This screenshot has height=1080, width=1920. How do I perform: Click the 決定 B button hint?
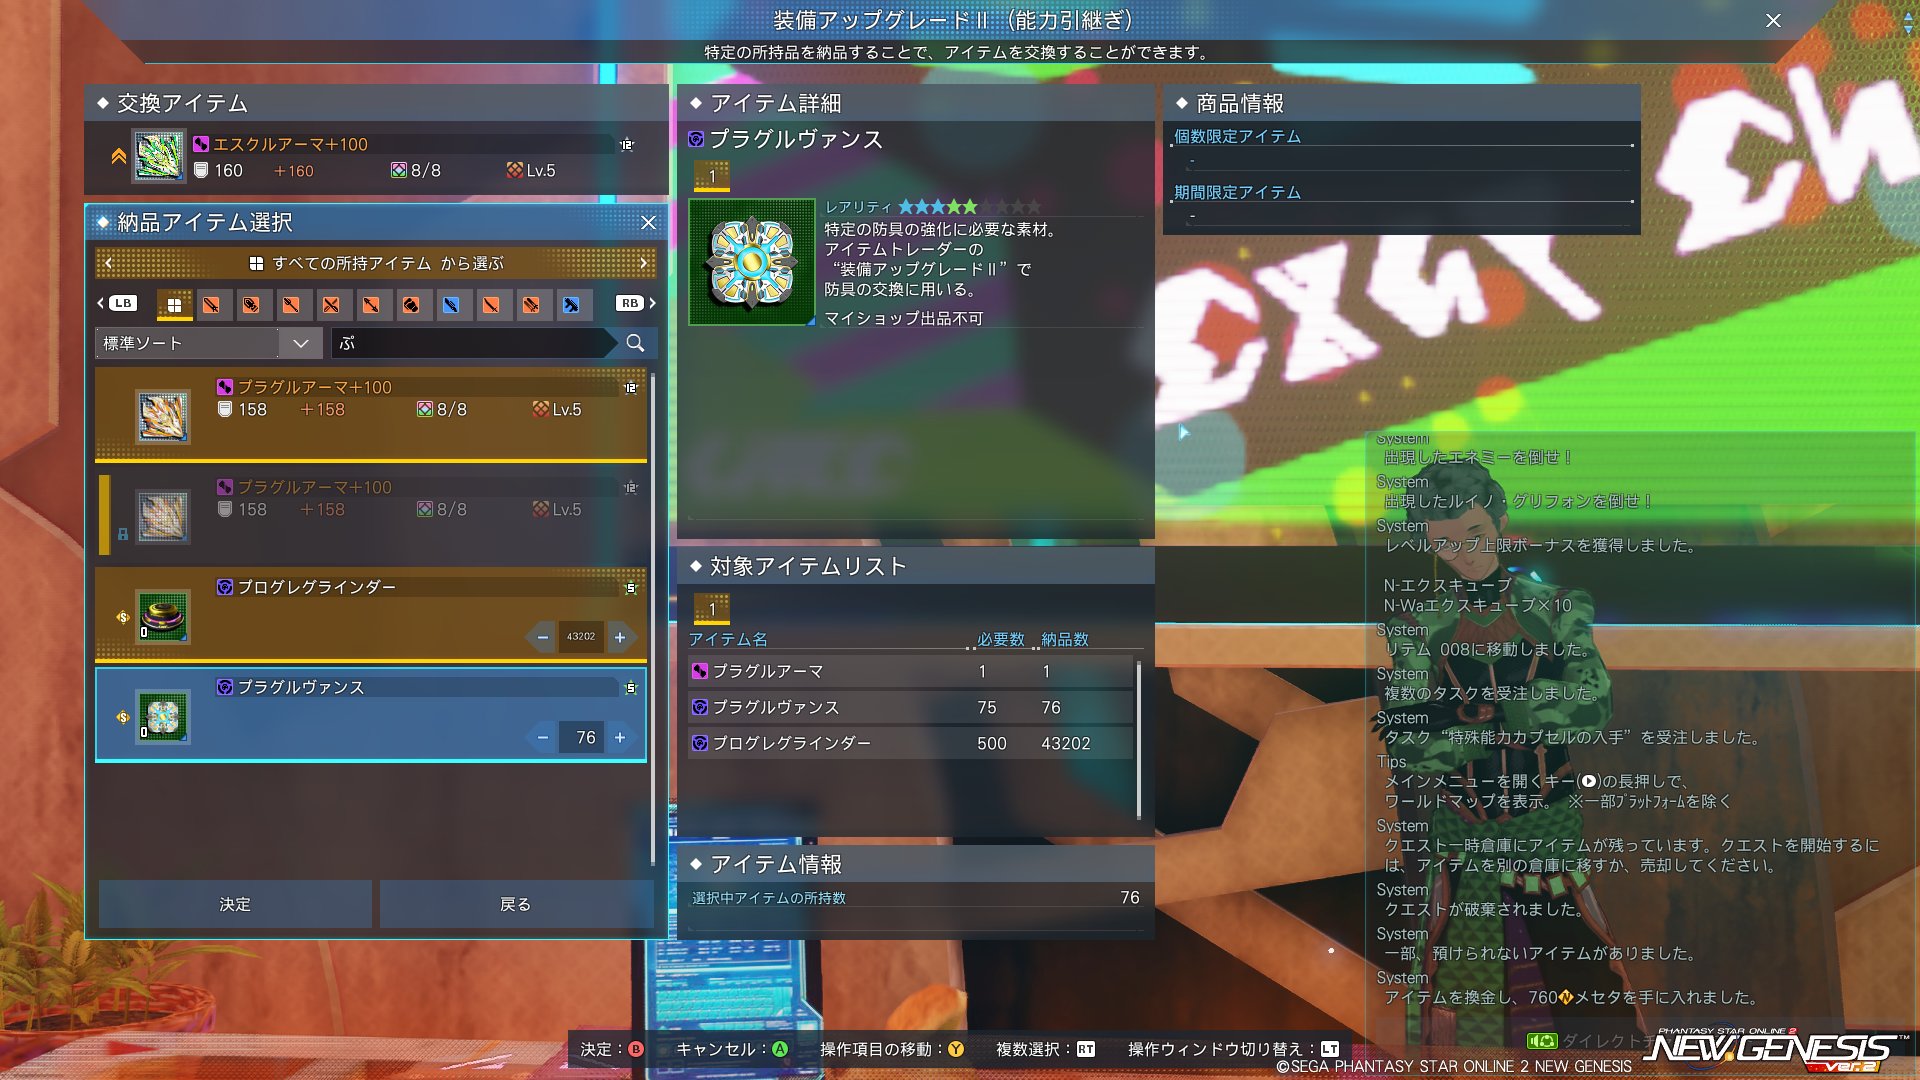(x=612, y=1049)
